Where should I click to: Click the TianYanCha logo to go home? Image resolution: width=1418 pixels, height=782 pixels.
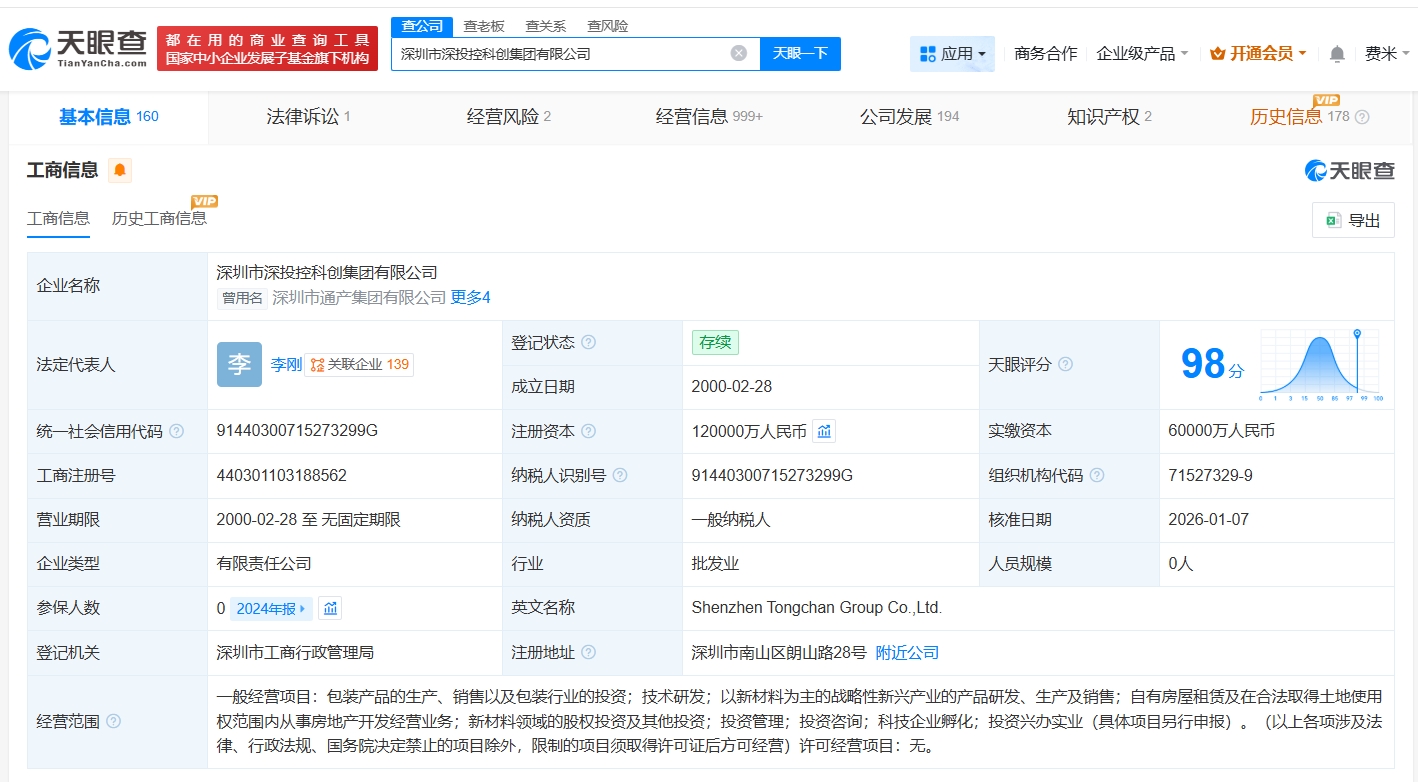click(78, 47)
